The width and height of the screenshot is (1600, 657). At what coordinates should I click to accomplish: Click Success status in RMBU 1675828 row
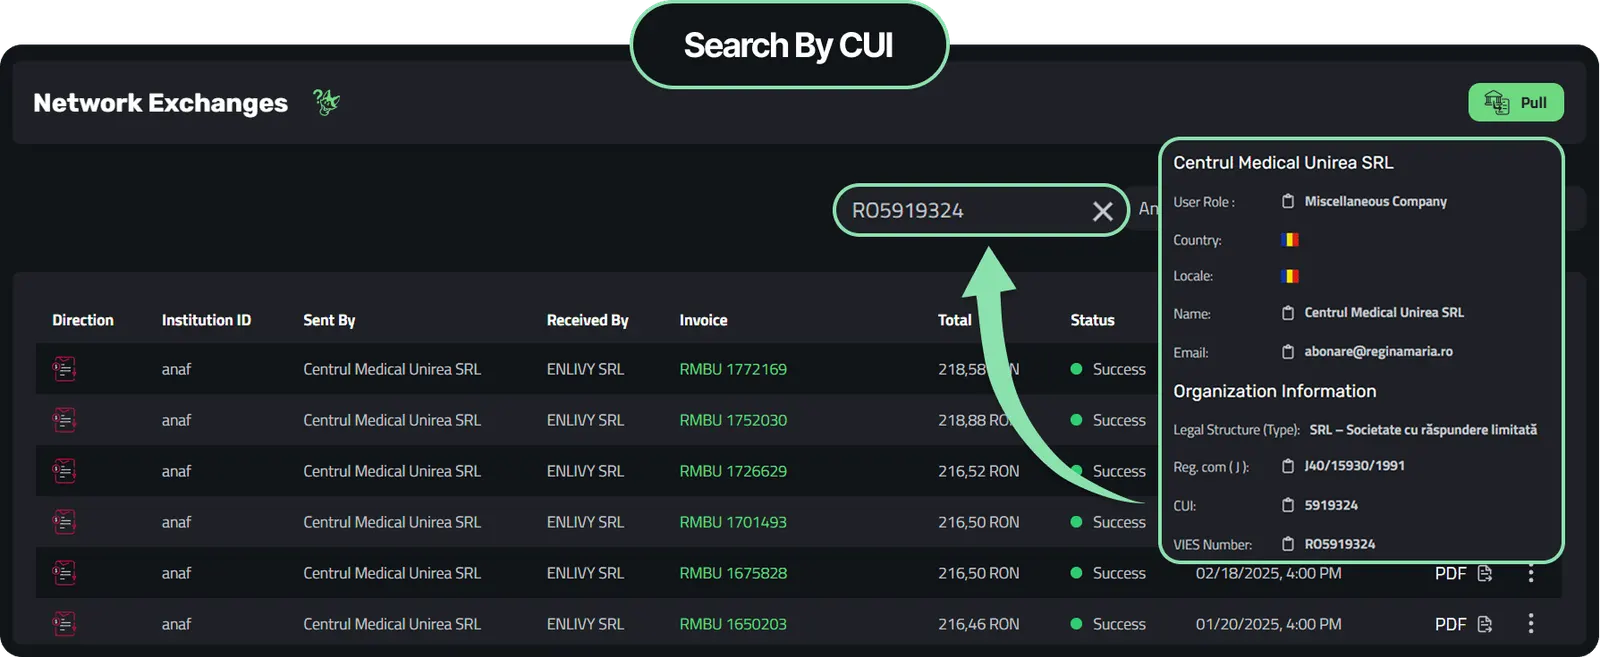(1108, 573)
